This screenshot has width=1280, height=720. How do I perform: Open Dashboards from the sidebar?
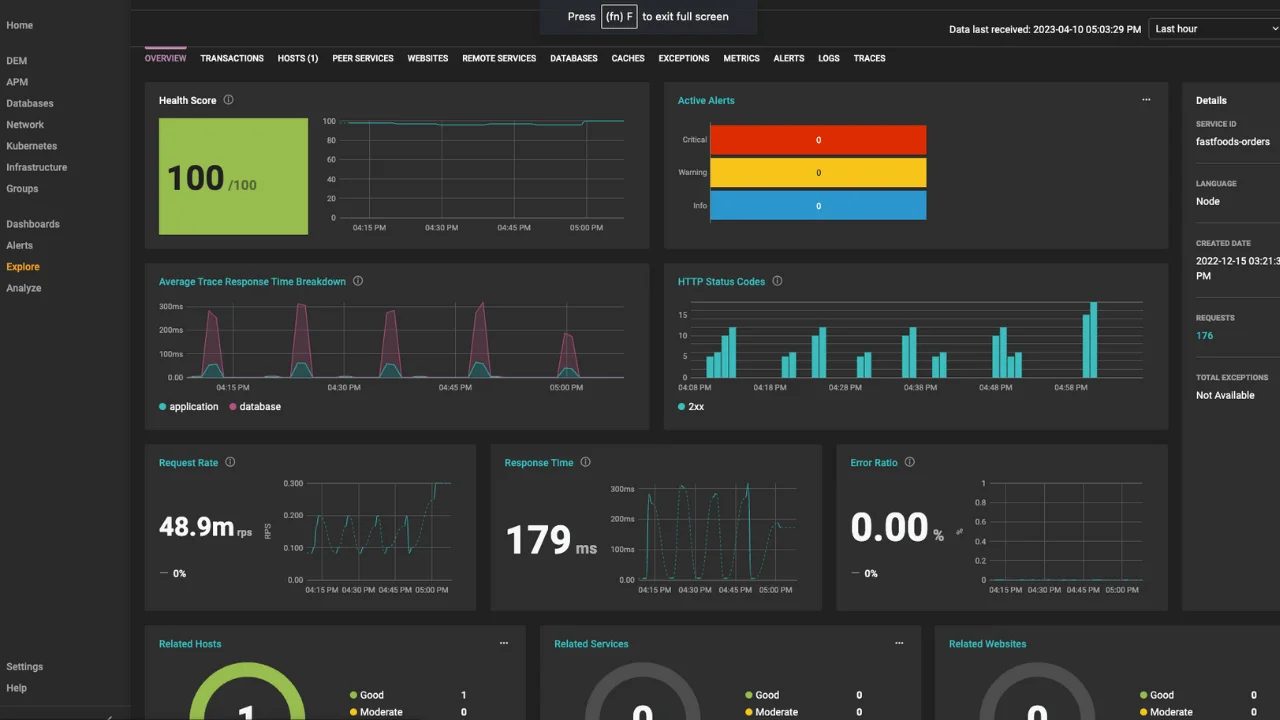[x=33, y=224]
